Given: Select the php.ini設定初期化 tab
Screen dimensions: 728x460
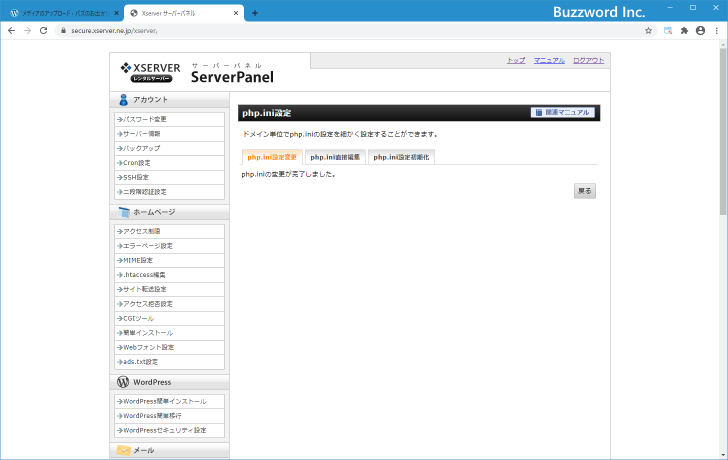Looking at the screenshot, I should tap(400, 157).
